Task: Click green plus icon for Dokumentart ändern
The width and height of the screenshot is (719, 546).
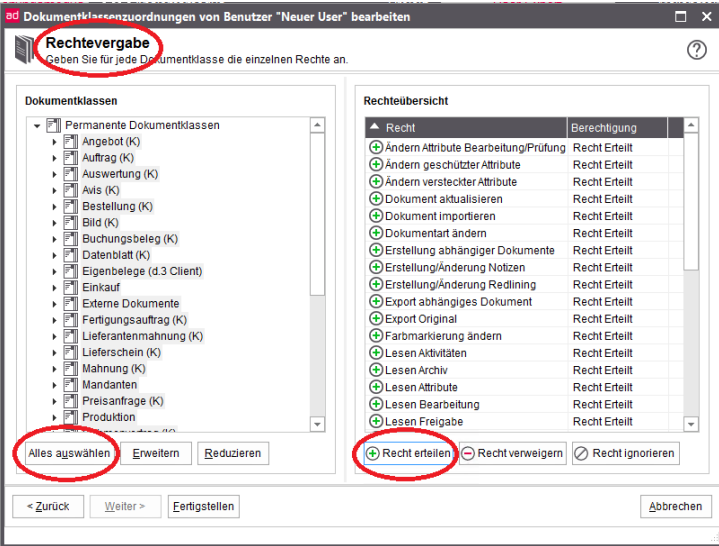Action: 376,233
